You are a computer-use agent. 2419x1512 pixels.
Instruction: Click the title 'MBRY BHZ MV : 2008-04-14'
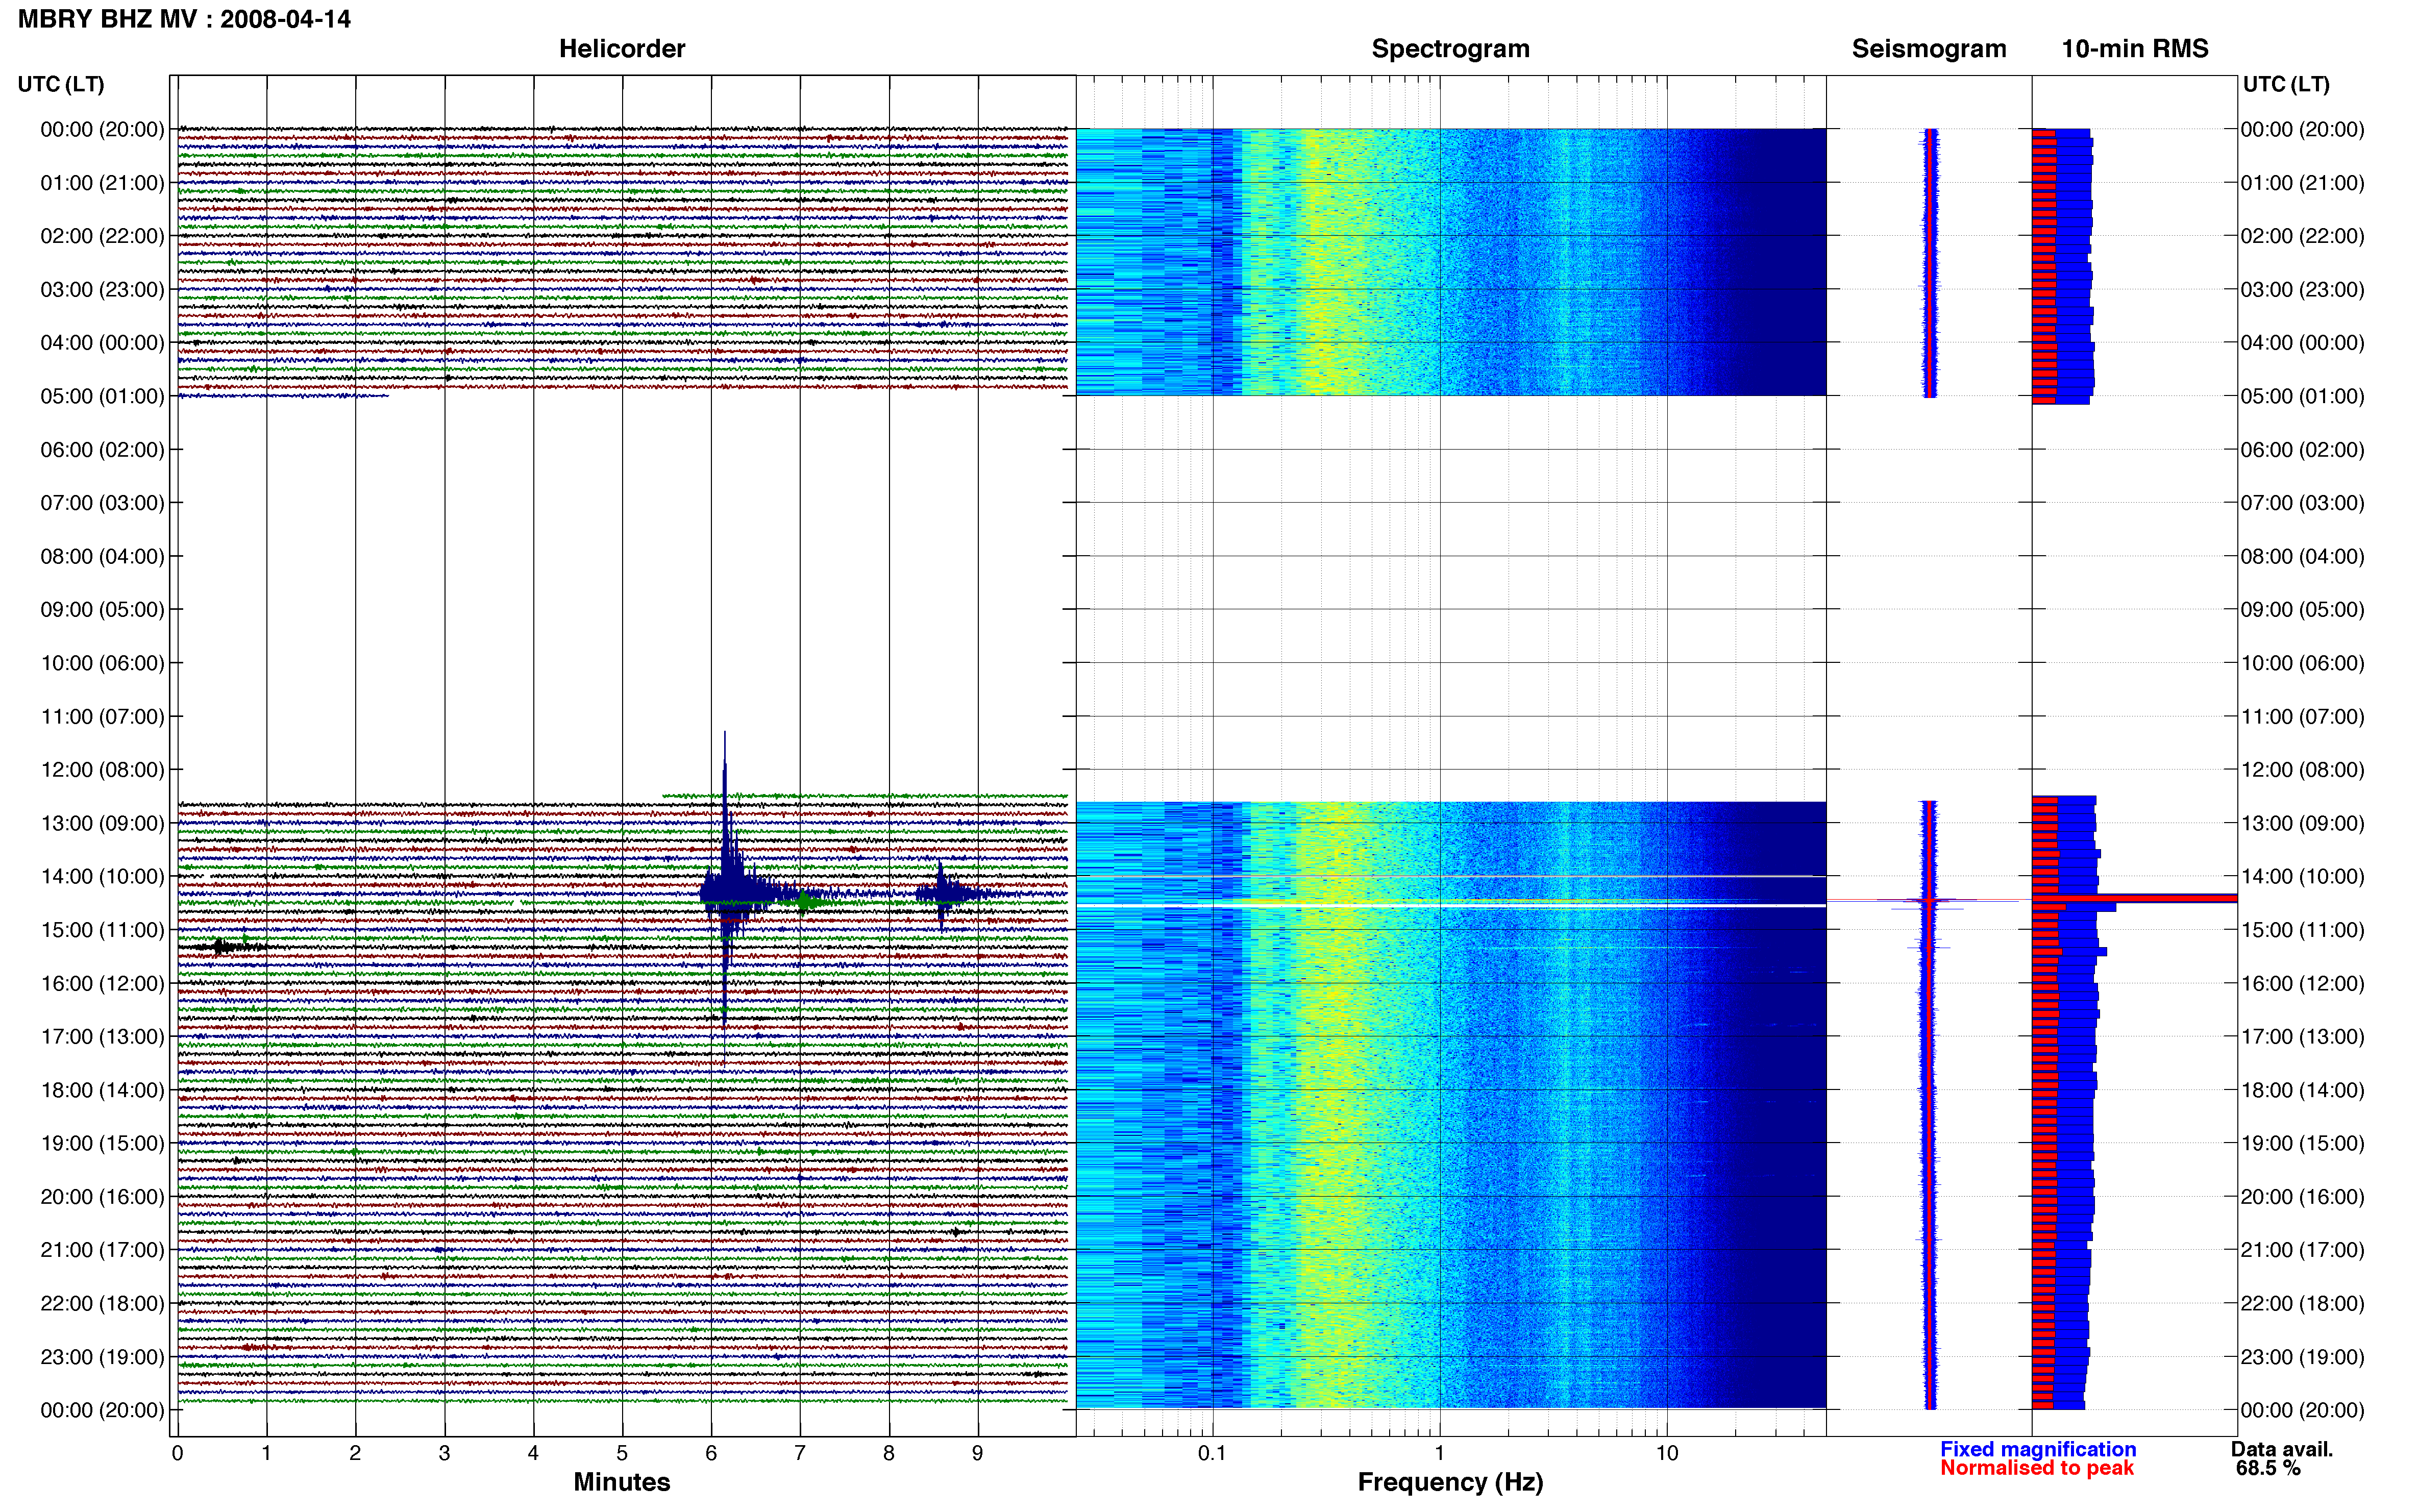[x=184, y=19]
